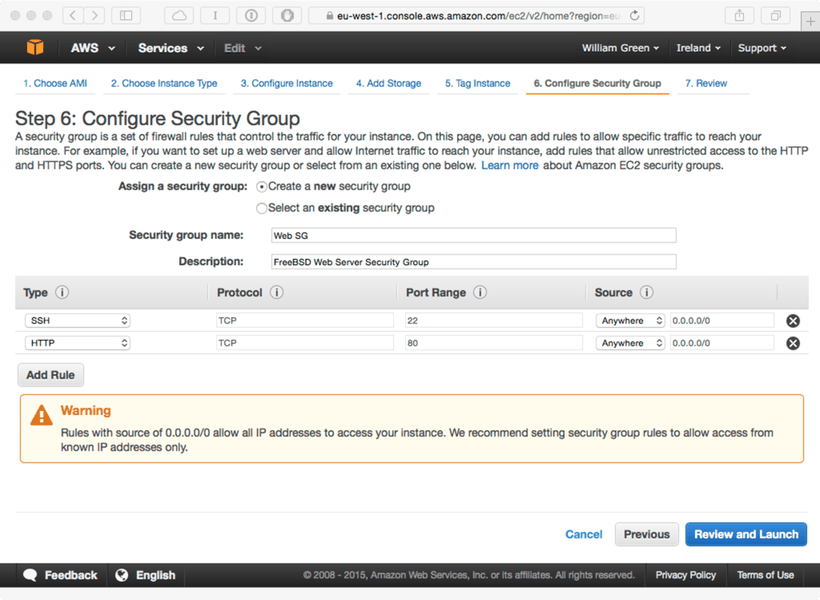Screen dimensions: 820x600
Task: Click the HTTP port range field 80
Action: click(x=494, y=343)
